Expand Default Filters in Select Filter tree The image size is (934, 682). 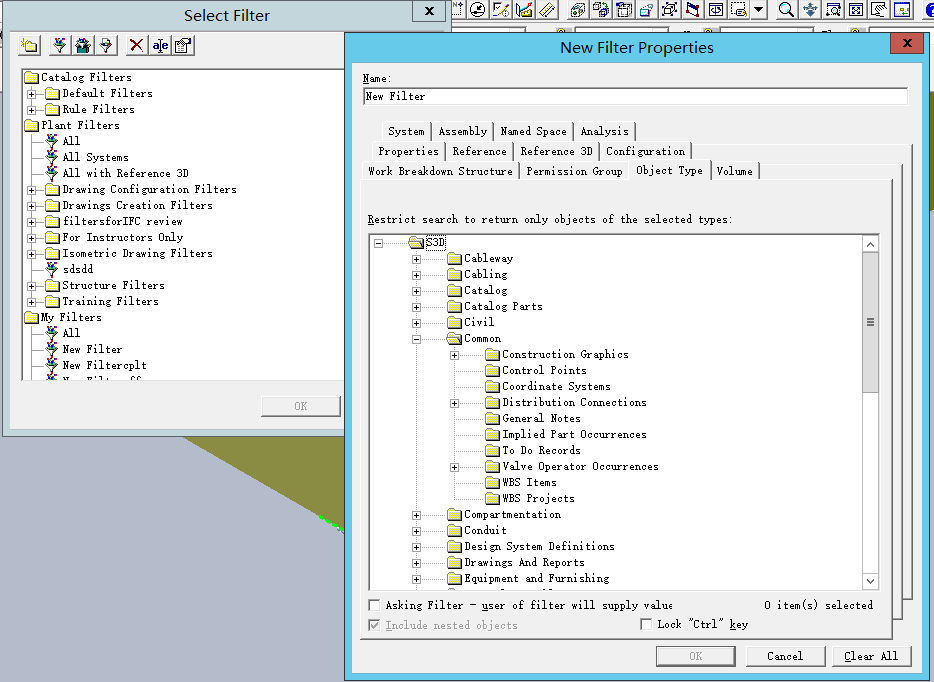32,94
